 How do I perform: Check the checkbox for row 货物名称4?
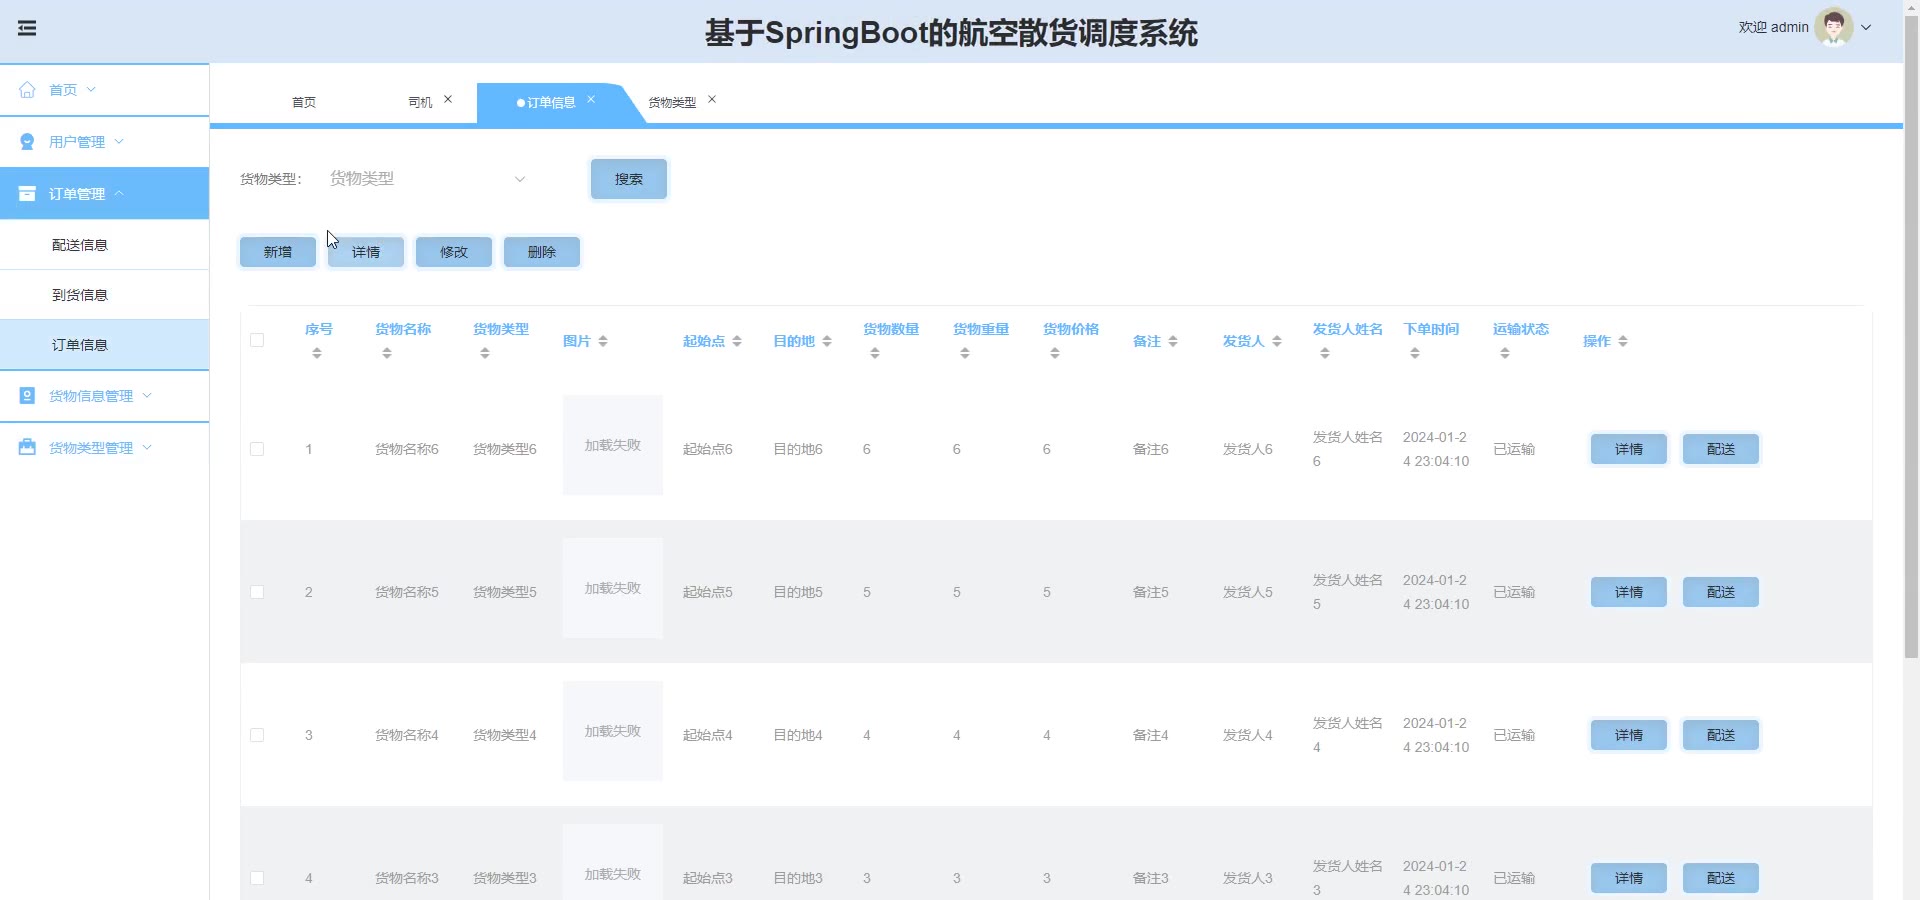257,735
